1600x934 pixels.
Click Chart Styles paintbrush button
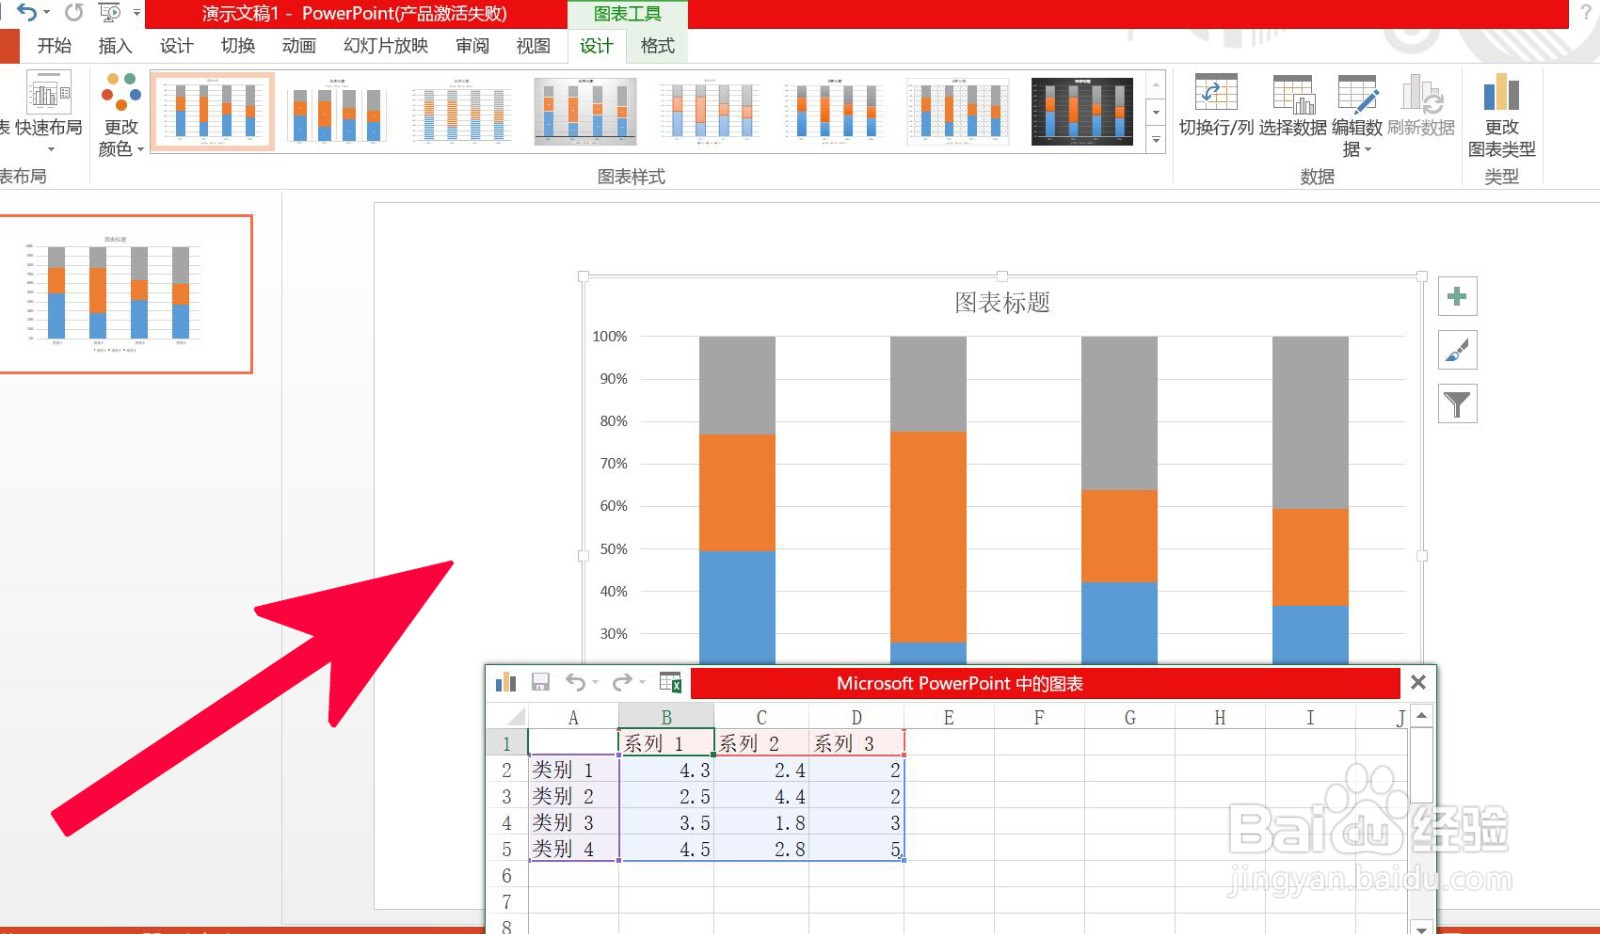click(1457, 350)
